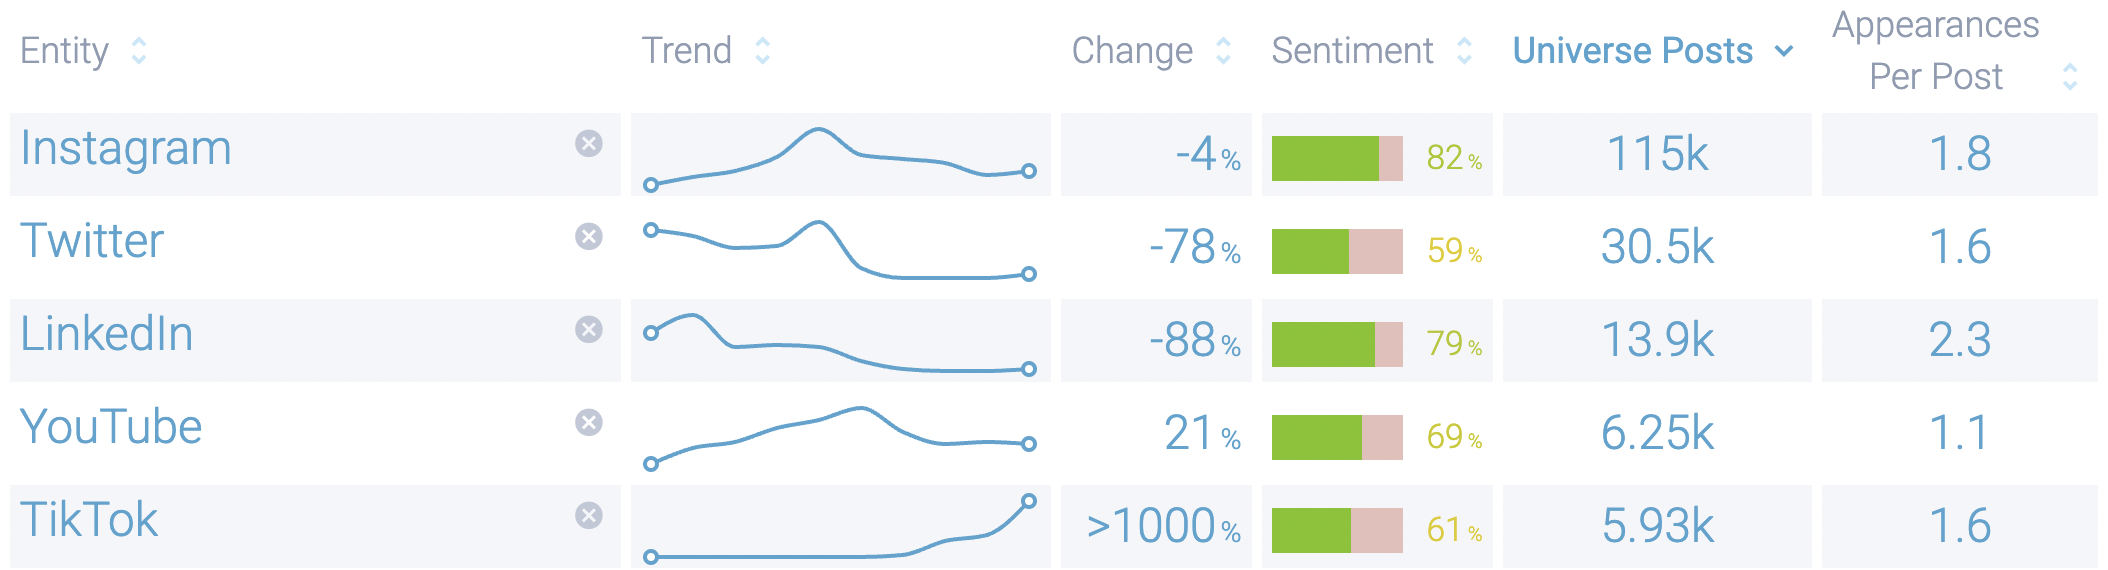Remove the Instagram entity row
2108x570 pixels.
tap(589, 144)
